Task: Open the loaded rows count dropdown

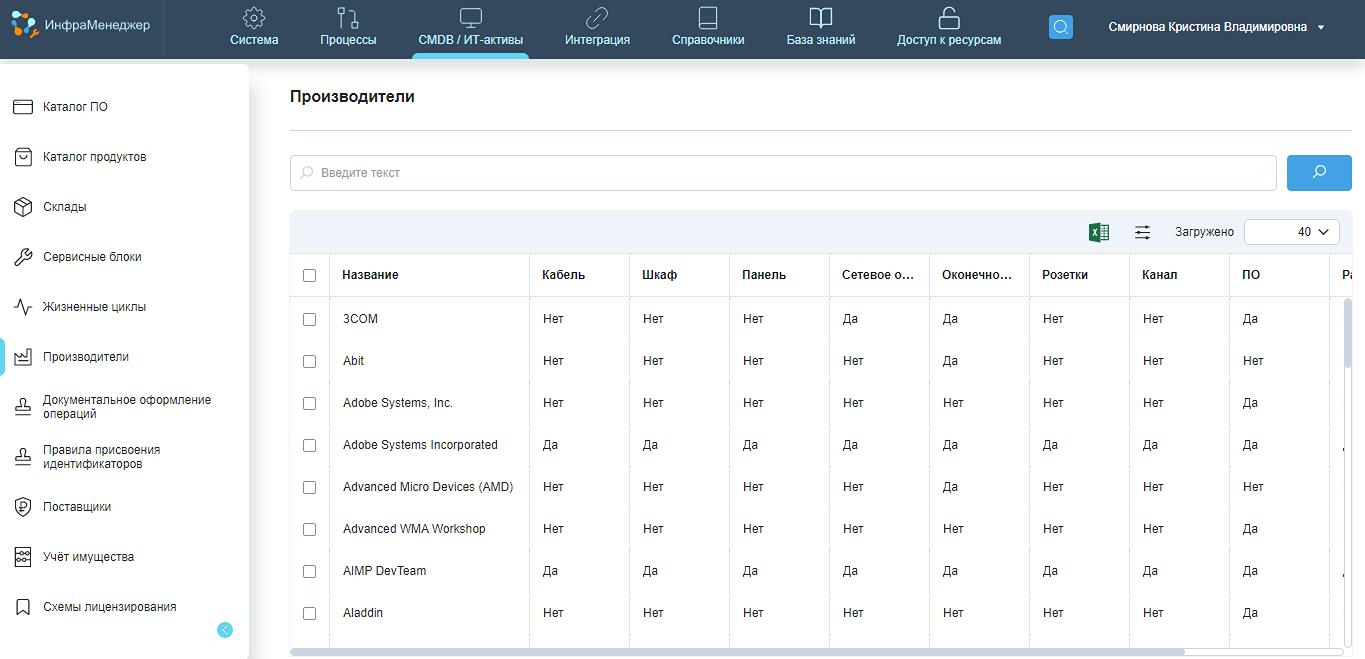Action: tap(1291, 232)
